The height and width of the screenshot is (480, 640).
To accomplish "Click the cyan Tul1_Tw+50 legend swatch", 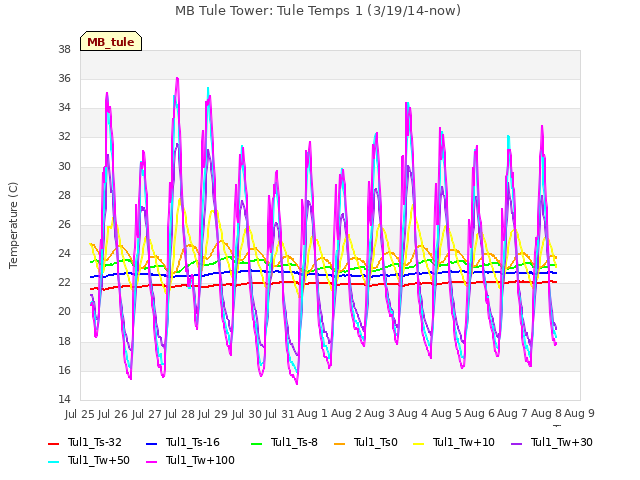I will click(53, 462).
